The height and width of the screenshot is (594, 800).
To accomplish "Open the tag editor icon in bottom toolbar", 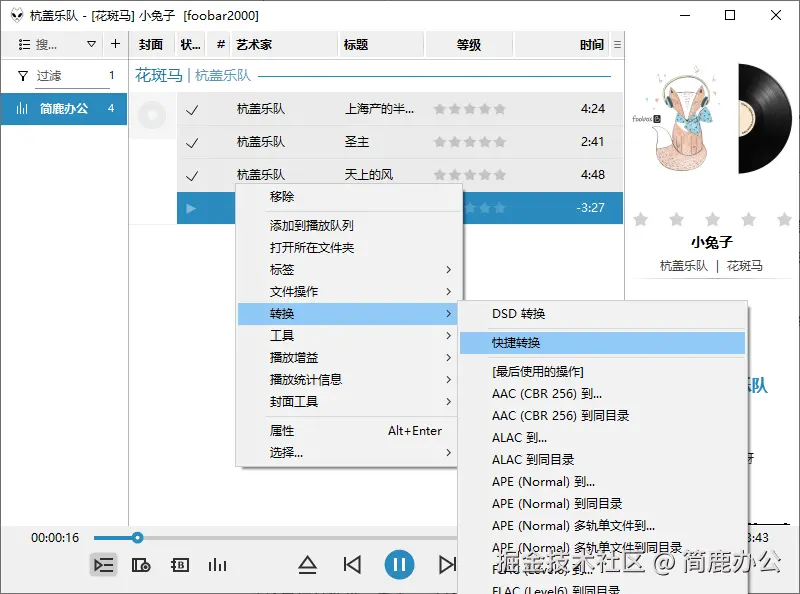I will point(179,564).
